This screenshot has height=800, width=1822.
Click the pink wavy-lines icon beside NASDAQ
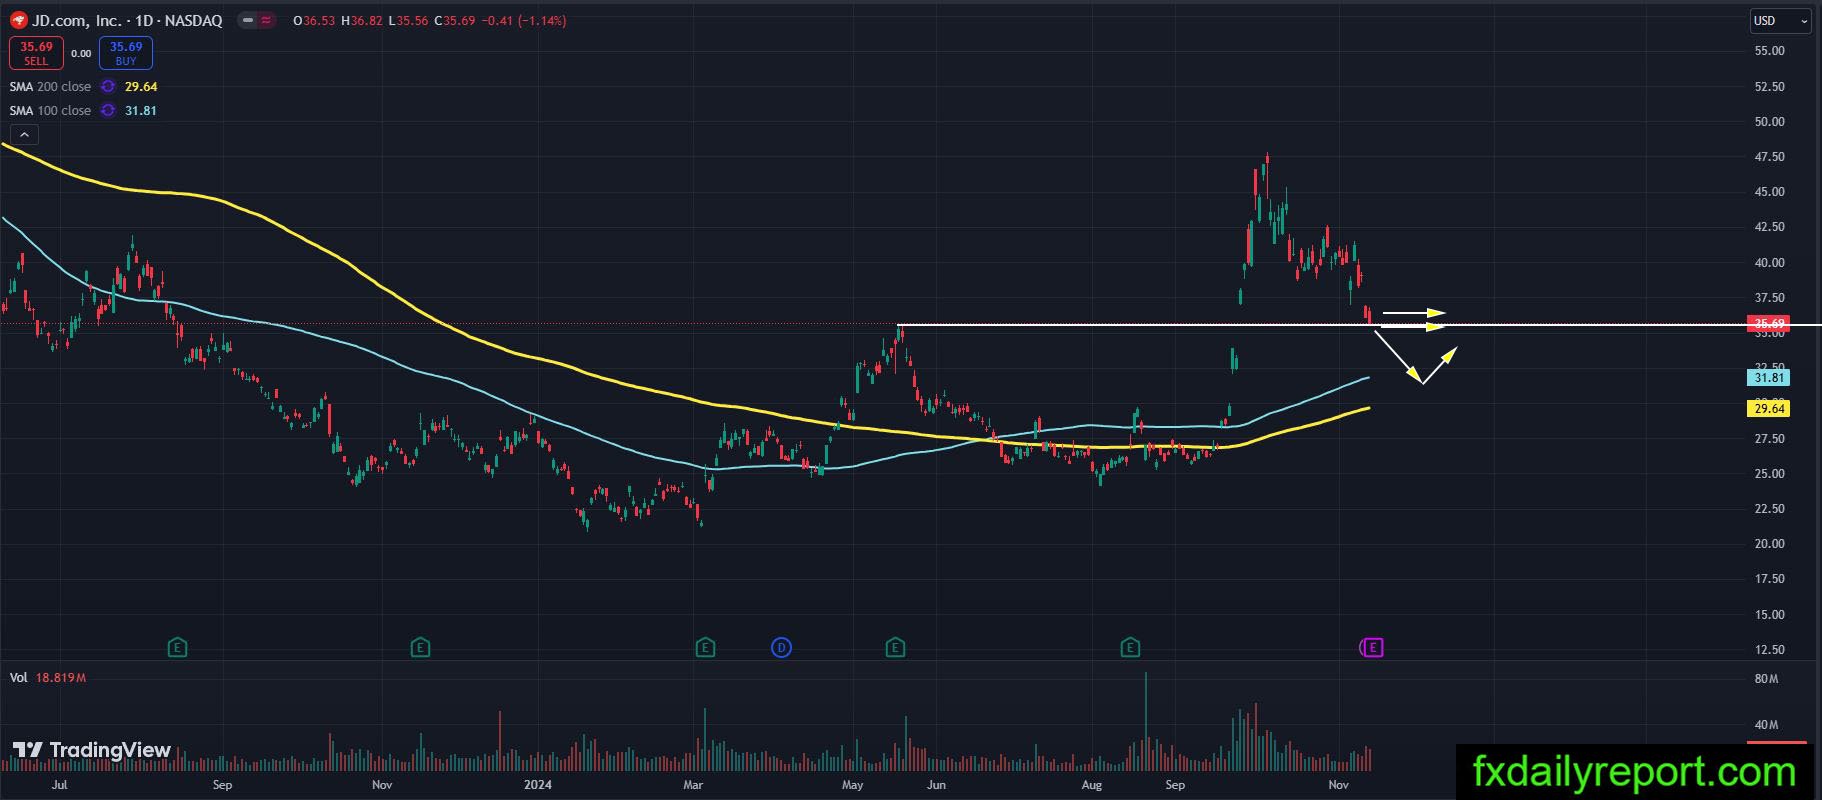pos(266,20)
